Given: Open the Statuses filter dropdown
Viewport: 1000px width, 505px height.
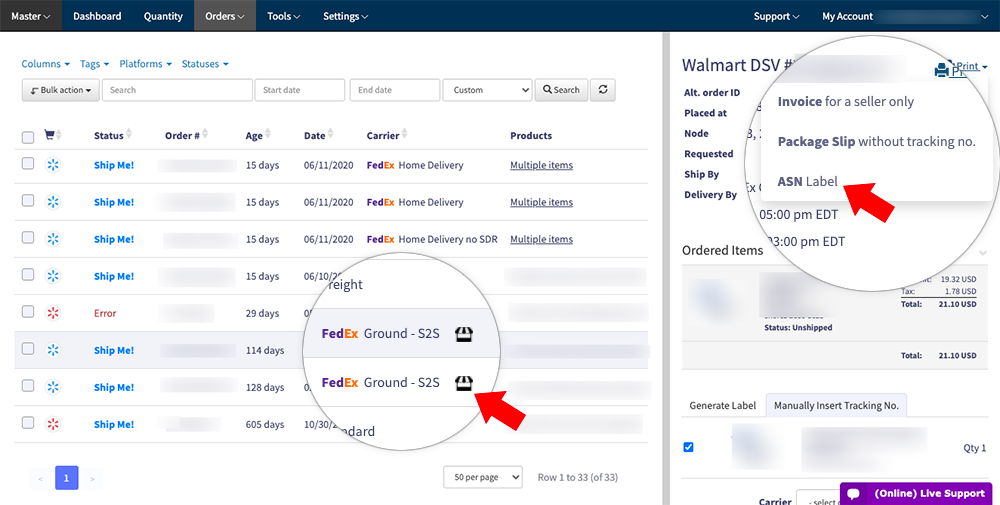Looking at the screenshot, I should click(x=205, y=64).
